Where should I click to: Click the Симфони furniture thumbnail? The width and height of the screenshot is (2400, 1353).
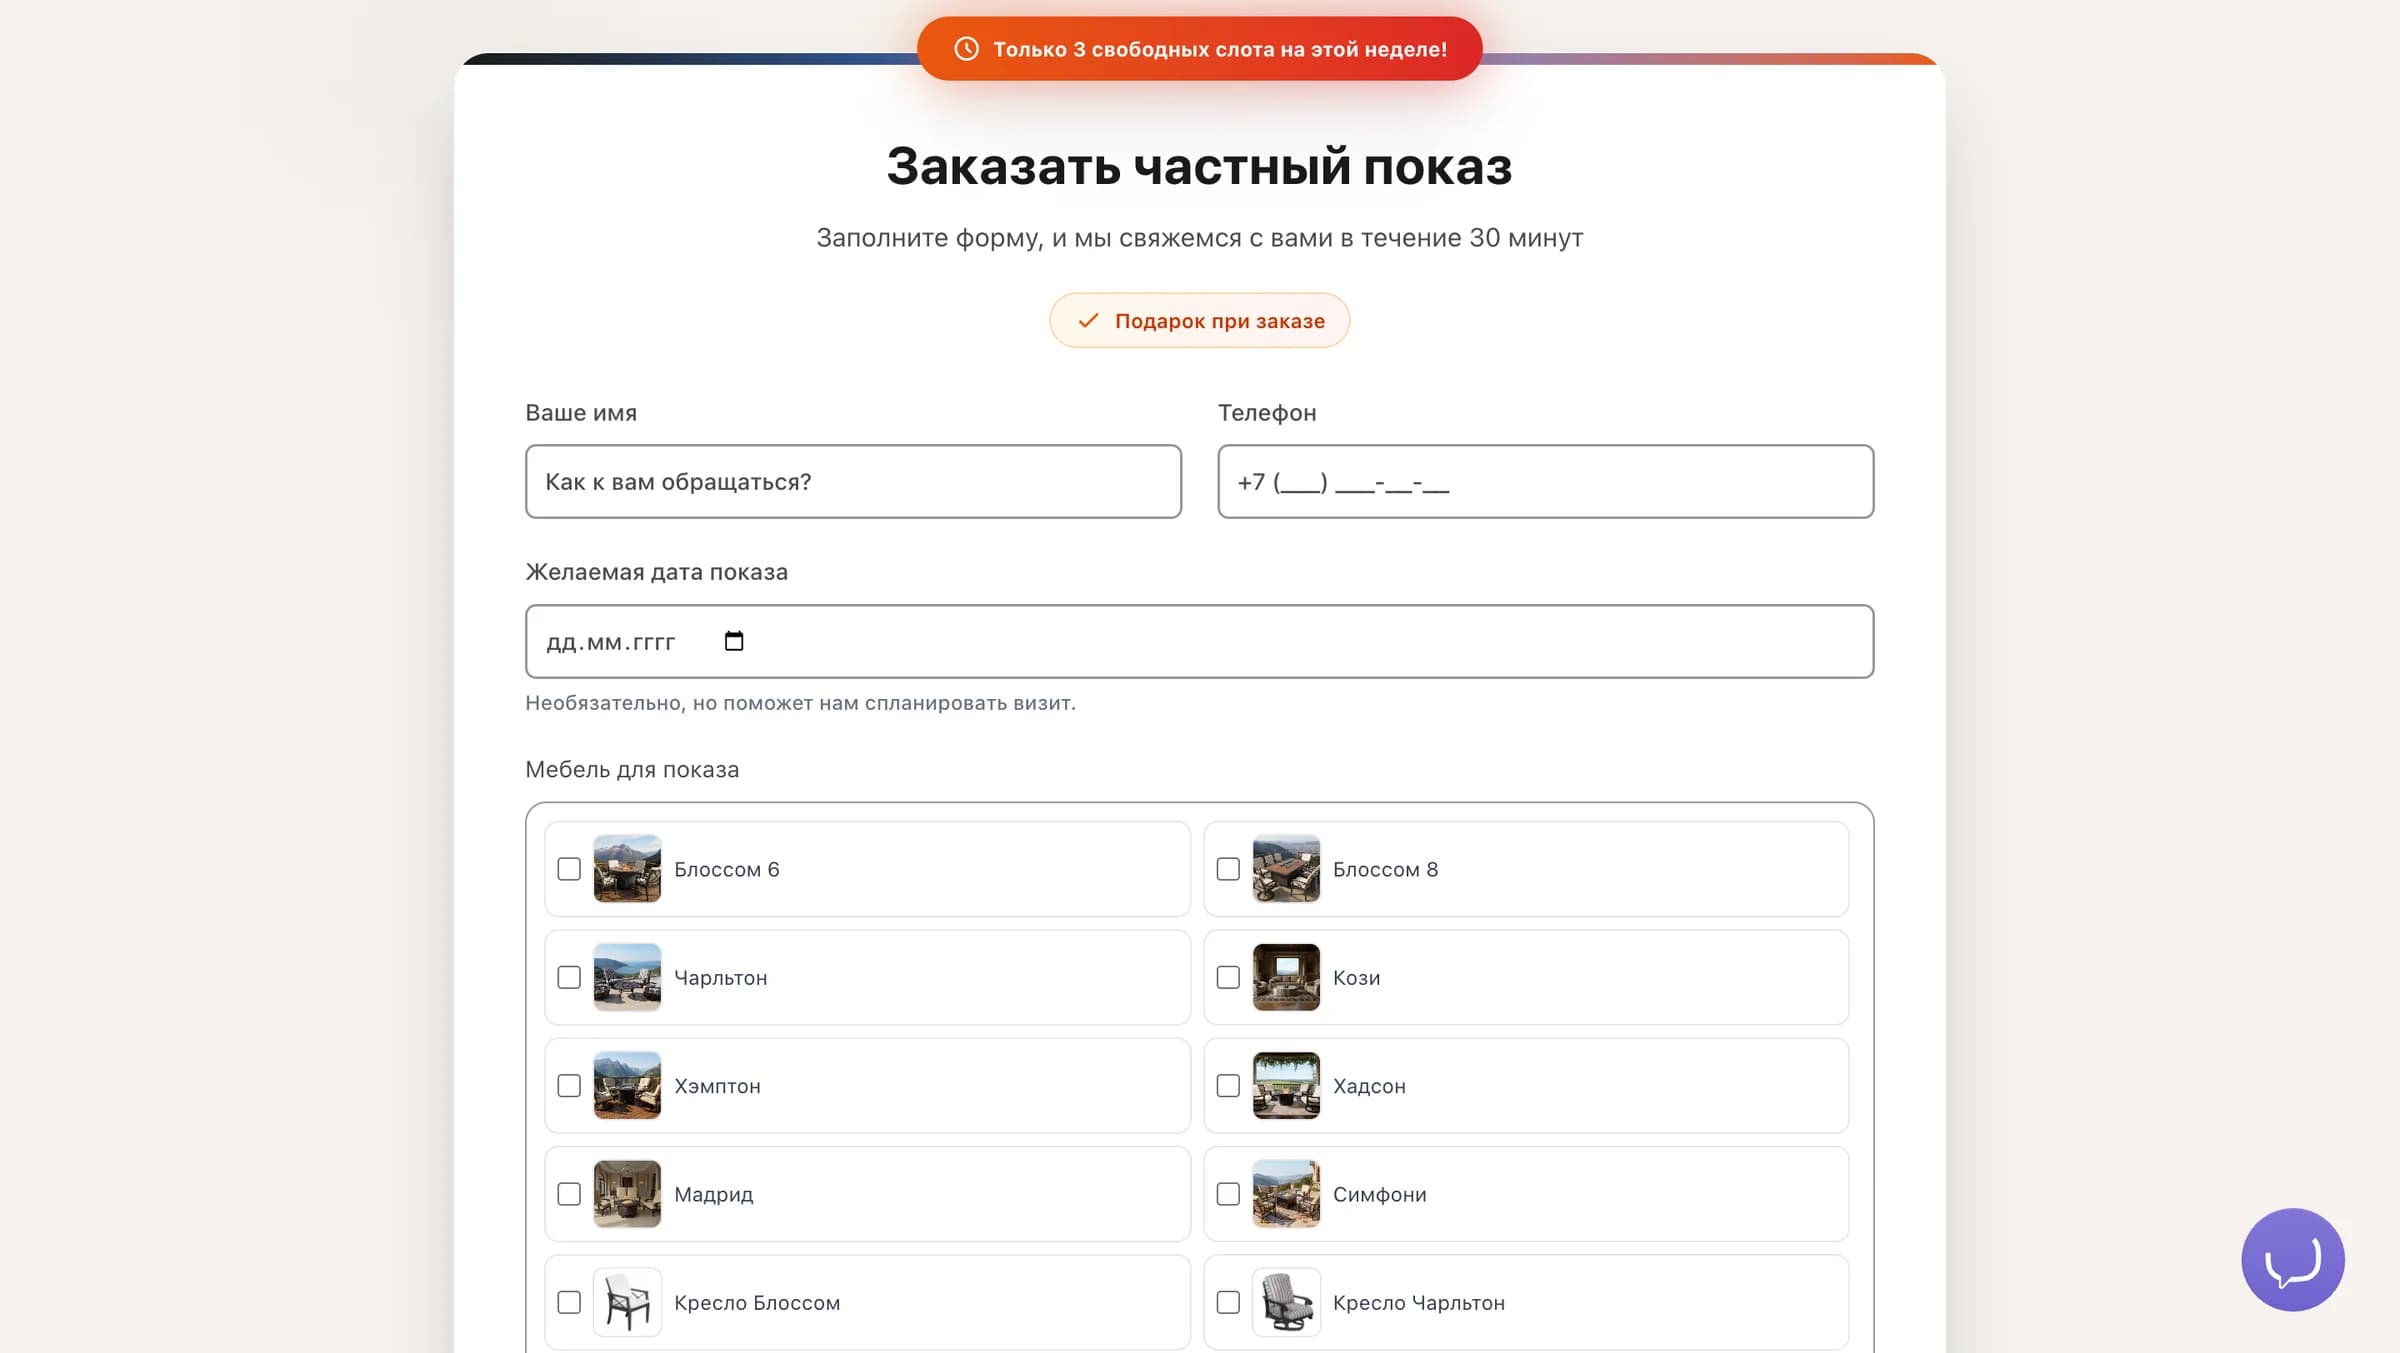coord(1286,1194)
